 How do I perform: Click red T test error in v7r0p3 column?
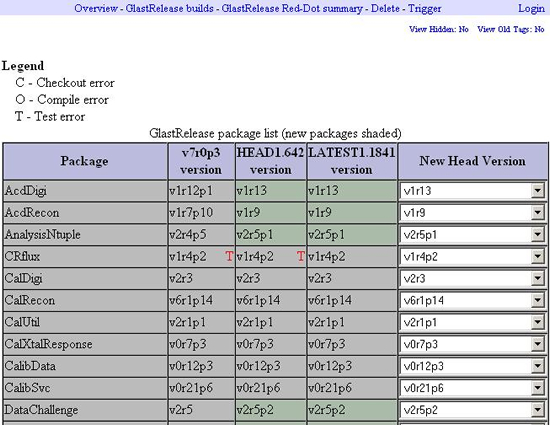[x=229, y=256]
